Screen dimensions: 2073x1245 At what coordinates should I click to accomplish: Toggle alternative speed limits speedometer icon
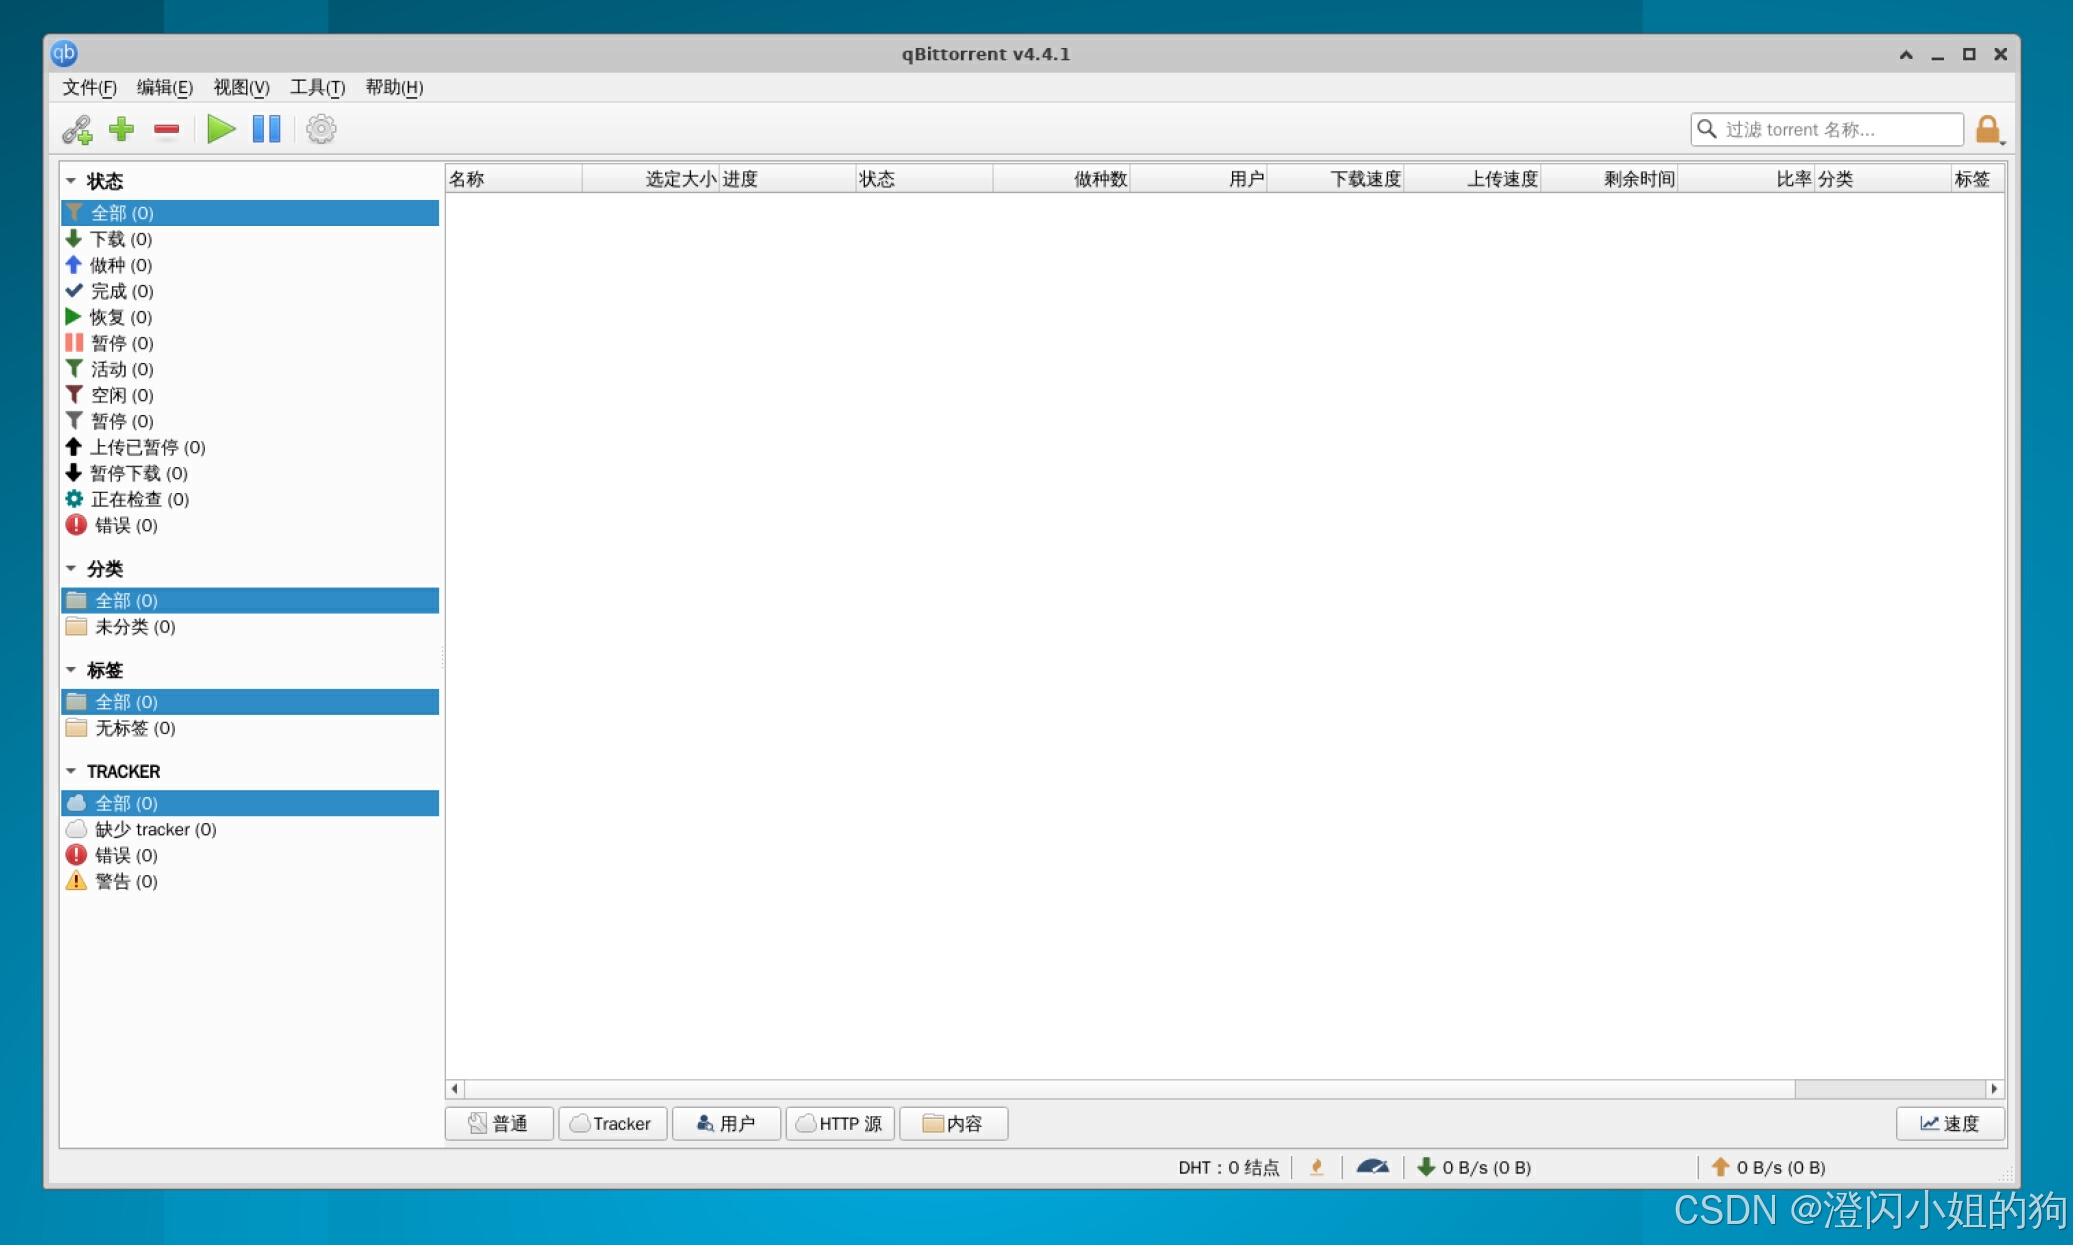pyautogui.click(x=1372, y=1167)
